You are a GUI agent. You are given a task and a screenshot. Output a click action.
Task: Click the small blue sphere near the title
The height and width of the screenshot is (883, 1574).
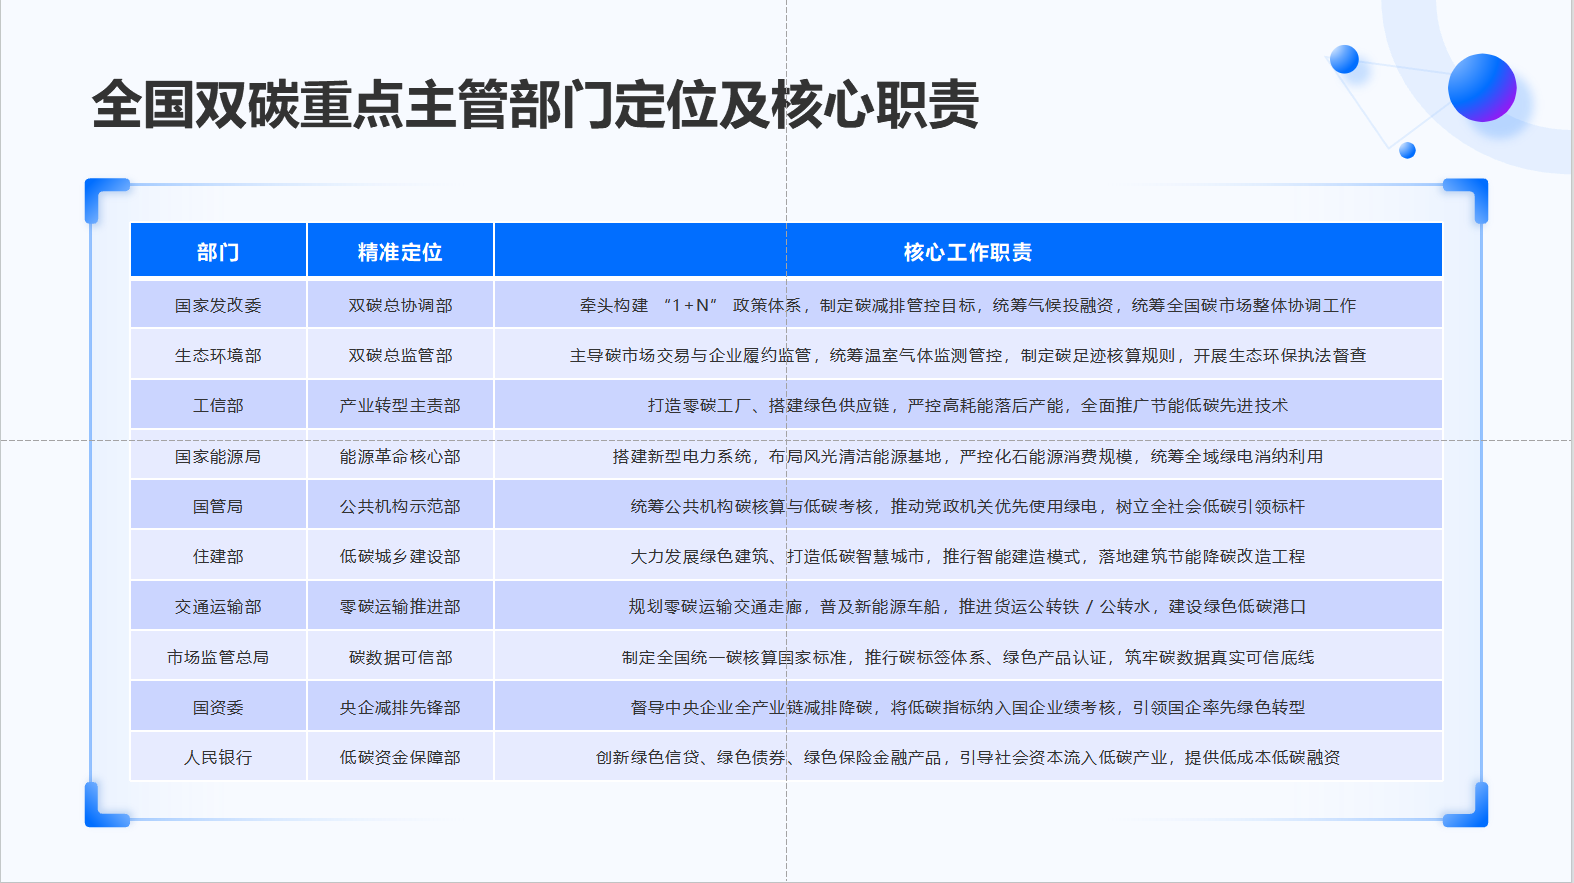(x=1345, y=59)
